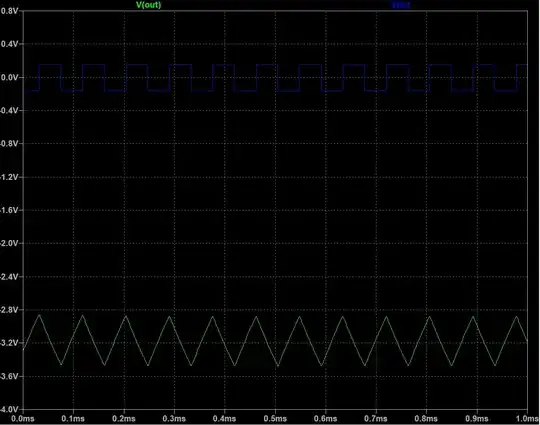
Task: Click the blue trace label at top
Action: (401, 5)
